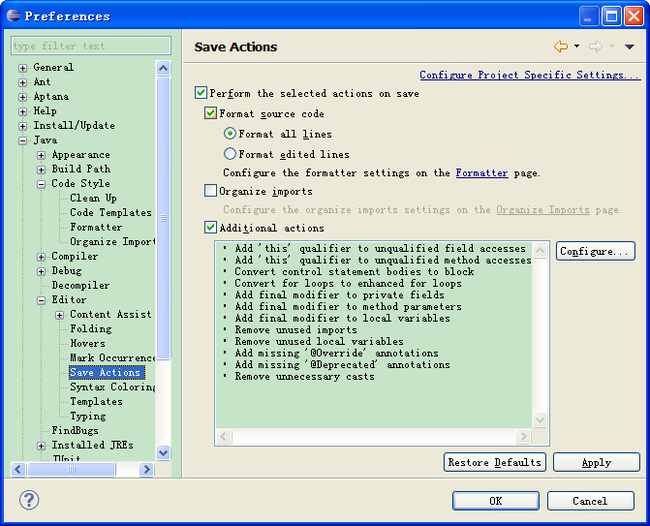Viewport: 650px width, 526px height.
Task: Select Organize Imports tree item
Action: tap(112, 242)
